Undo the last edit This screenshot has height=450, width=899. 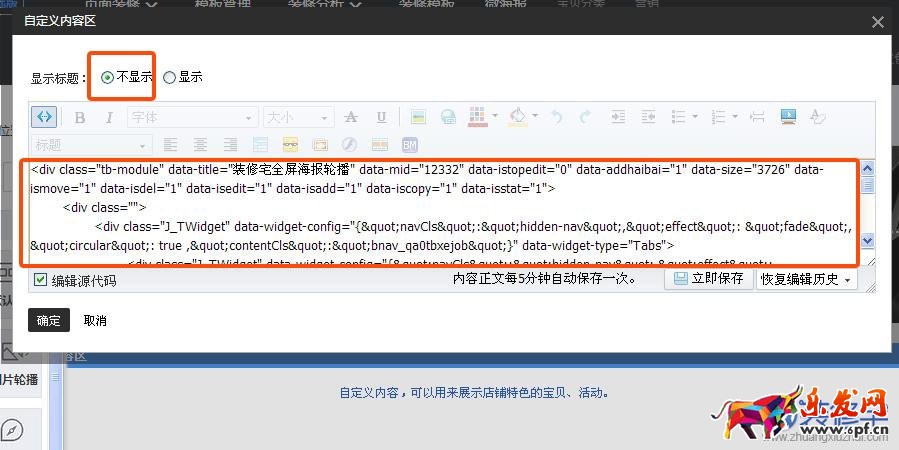(x=556, y=118)
